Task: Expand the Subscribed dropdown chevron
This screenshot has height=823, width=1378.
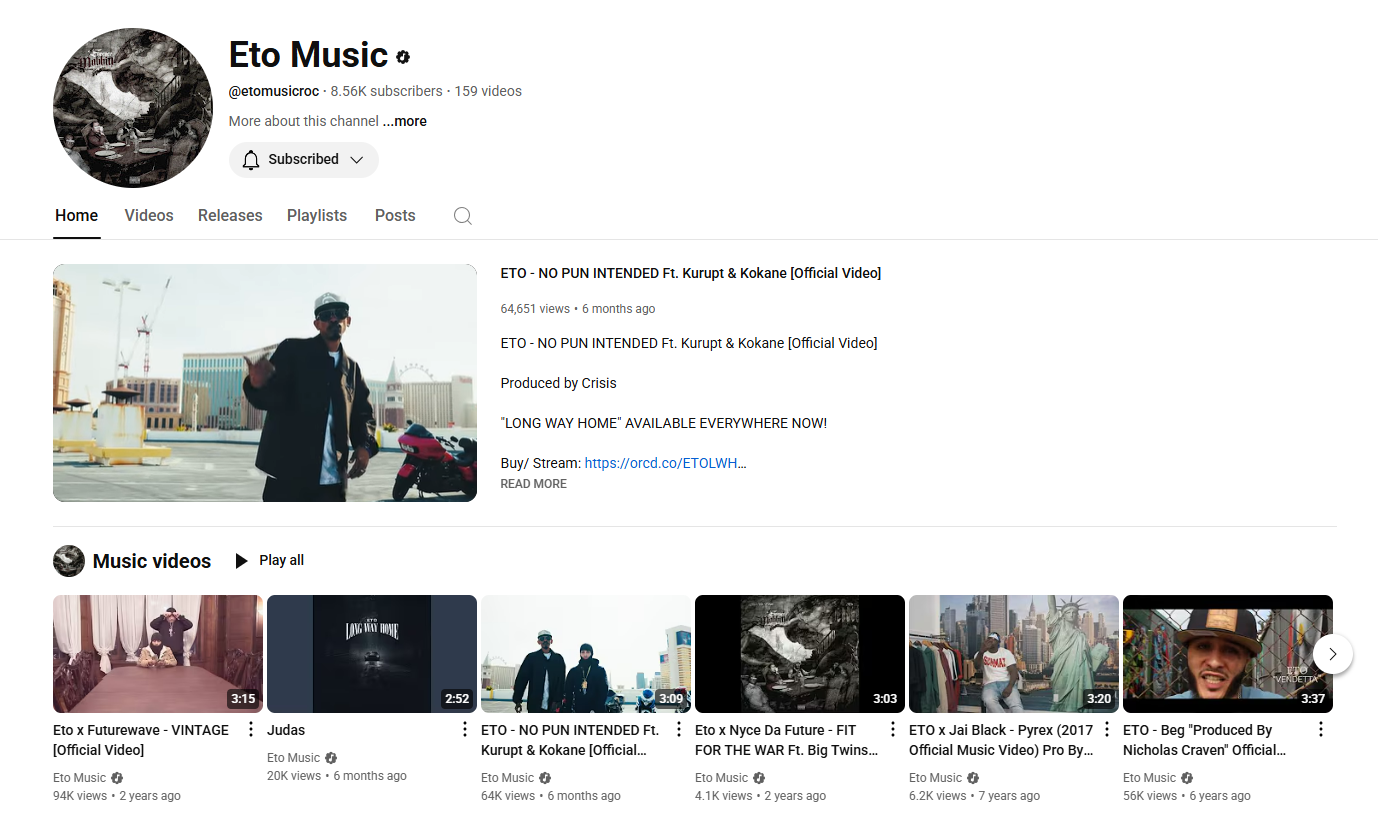Action: (x=357, y=159)
